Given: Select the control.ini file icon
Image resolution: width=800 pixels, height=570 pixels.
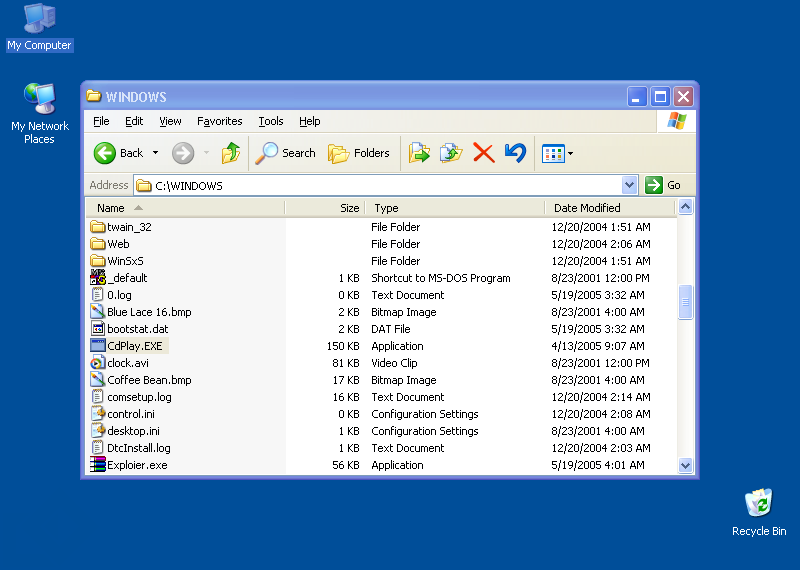Looking at the screenshot, I should tap(97, 414).
